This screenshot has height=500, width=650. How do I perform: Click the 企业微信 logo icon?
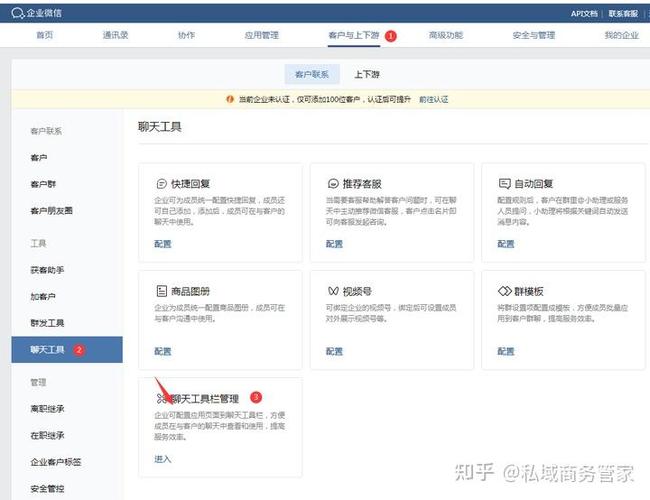pyautogui.click(x=18, y=13)
